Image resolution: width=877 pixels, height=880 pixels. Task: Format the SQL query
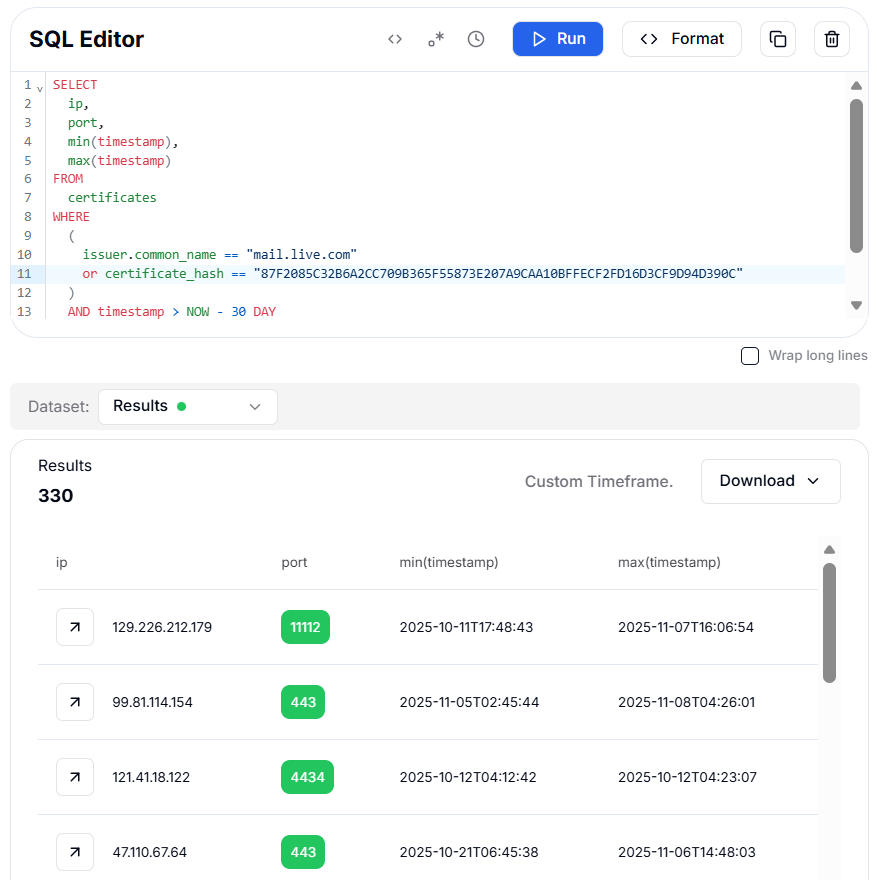pos(682,39)
